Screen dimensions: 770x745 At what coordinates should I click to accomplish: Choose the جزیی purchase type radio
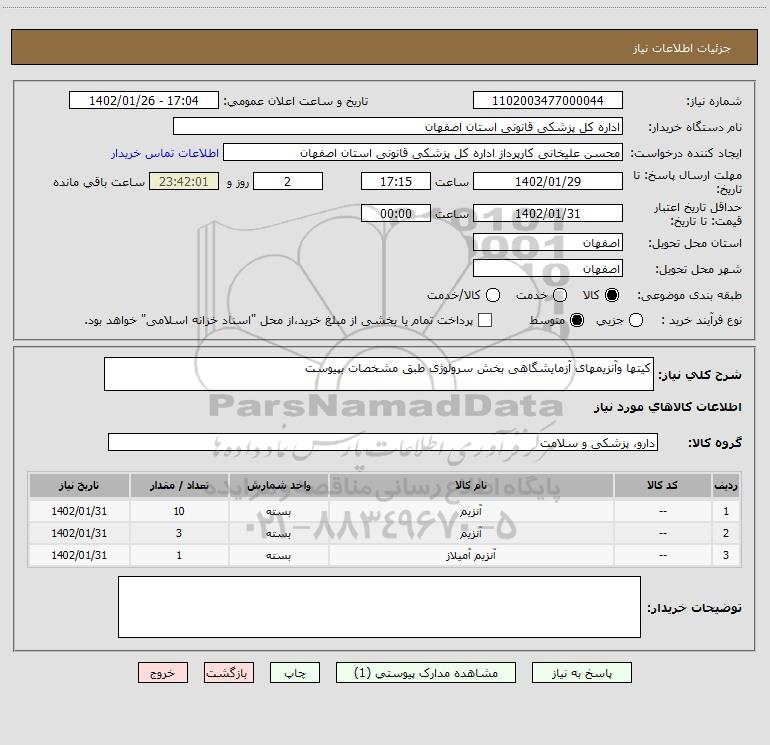click(636, 321)
